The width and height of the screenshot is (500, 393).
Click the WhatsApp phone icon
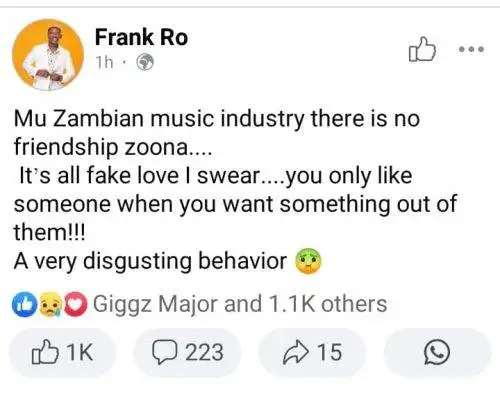(x=437, y=352)
